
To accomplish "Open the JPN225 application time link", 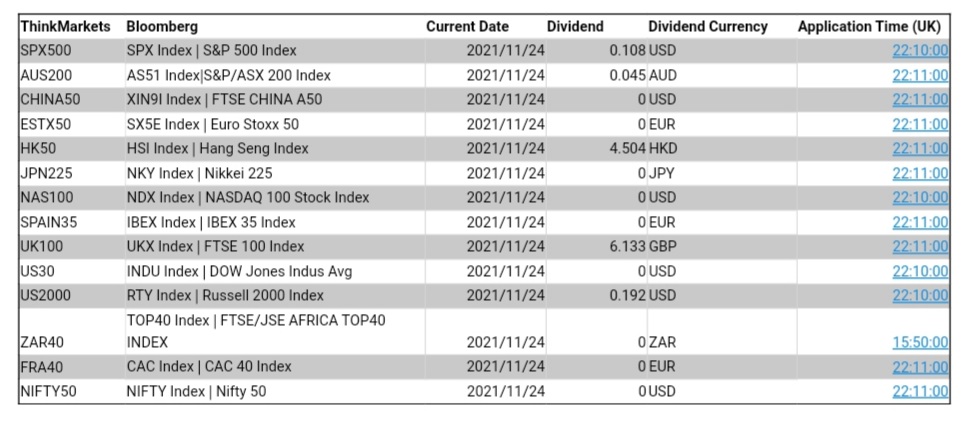I will point(920,173).
